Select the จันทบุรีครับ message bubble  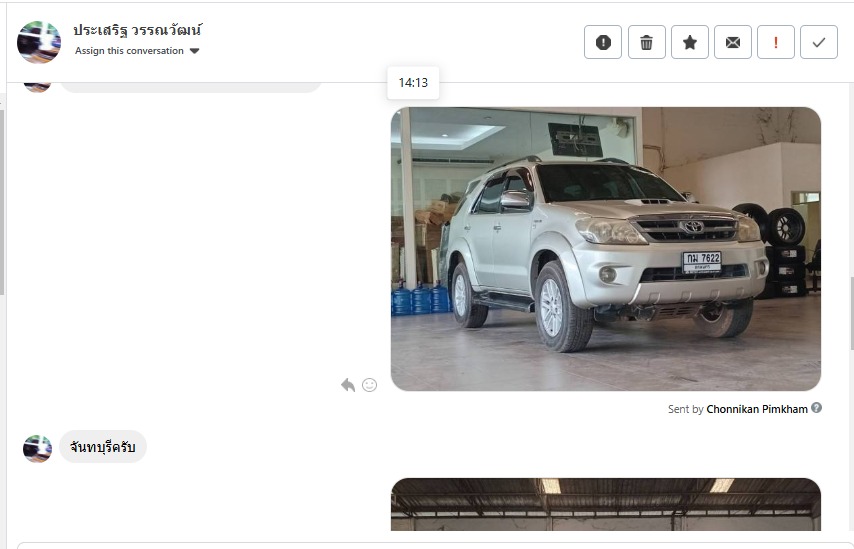[102, 447]
